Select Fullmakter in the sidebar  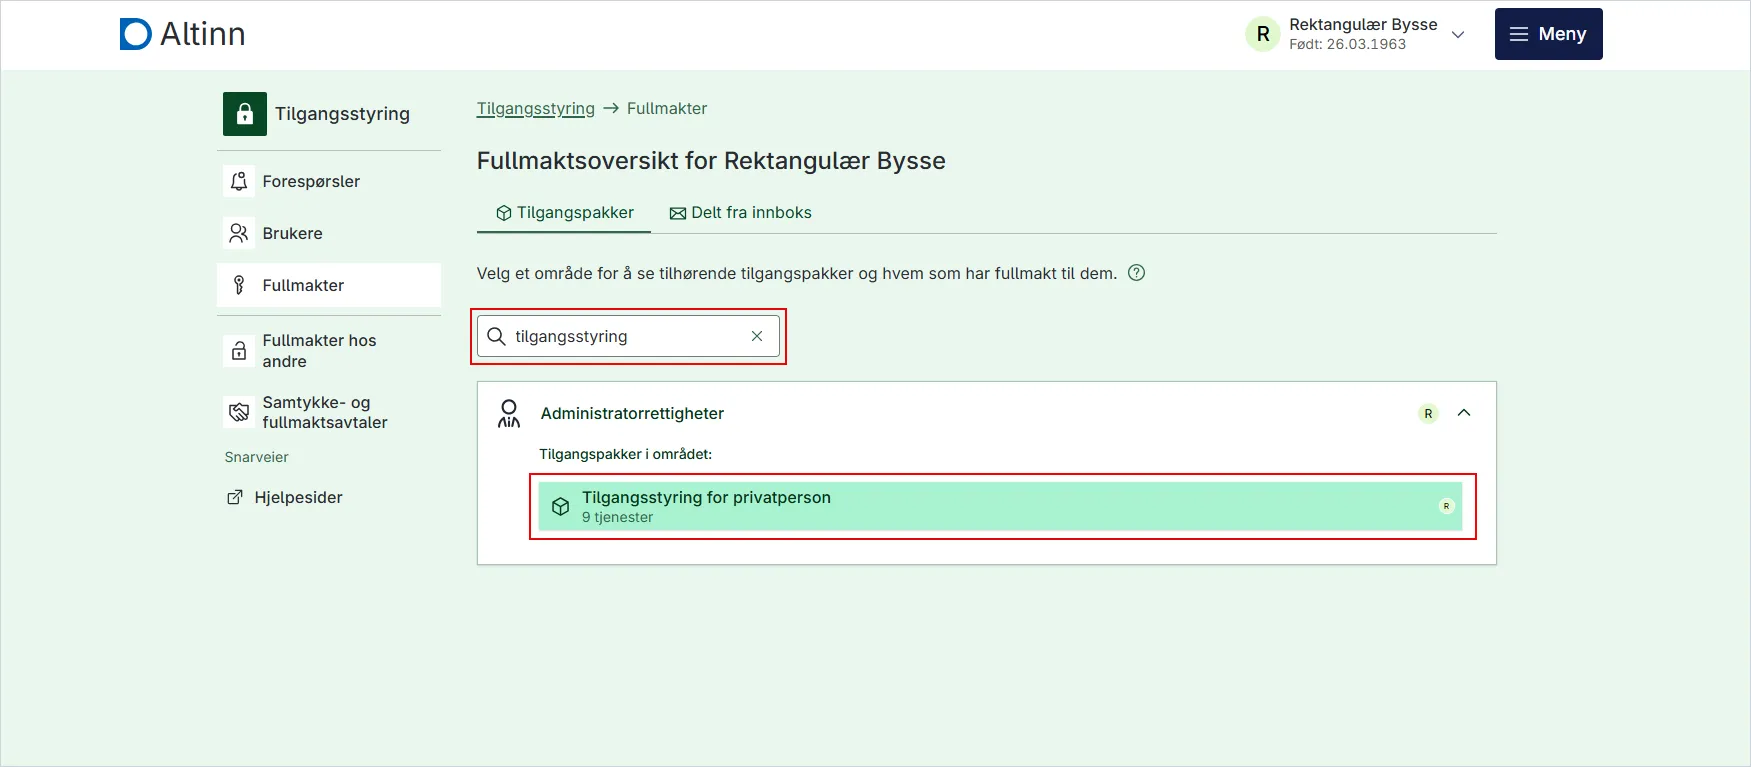329,285
